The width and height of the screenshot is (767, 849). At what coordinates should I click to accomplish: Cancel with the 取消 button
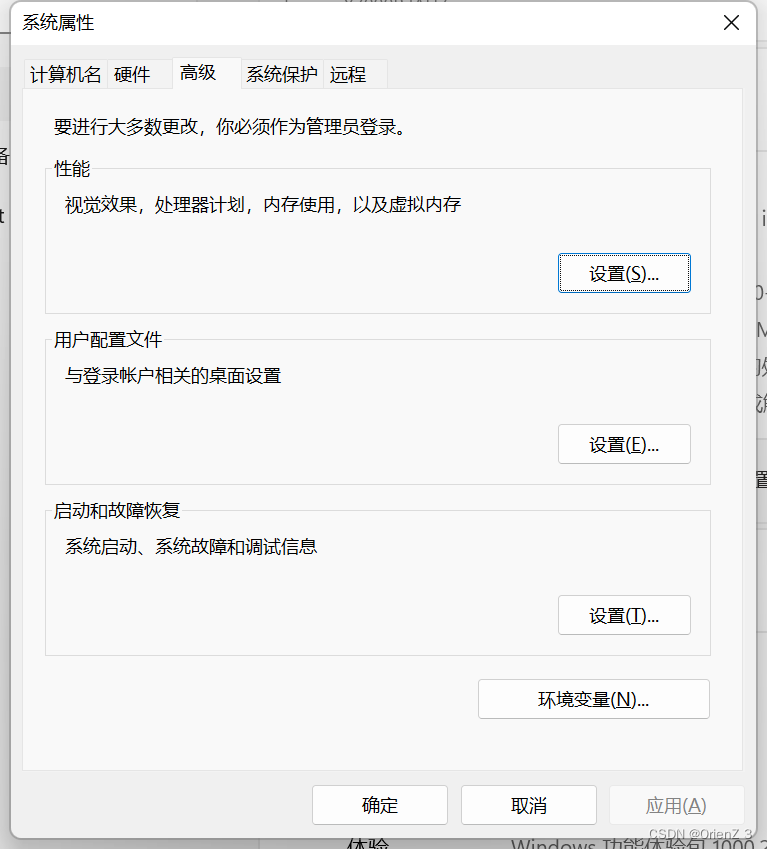[529, 805]
